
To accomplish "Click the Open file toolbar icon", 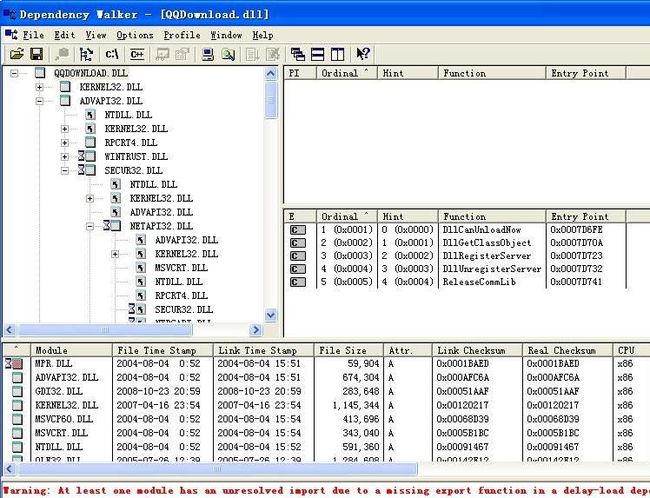I will tap(17, 54).
